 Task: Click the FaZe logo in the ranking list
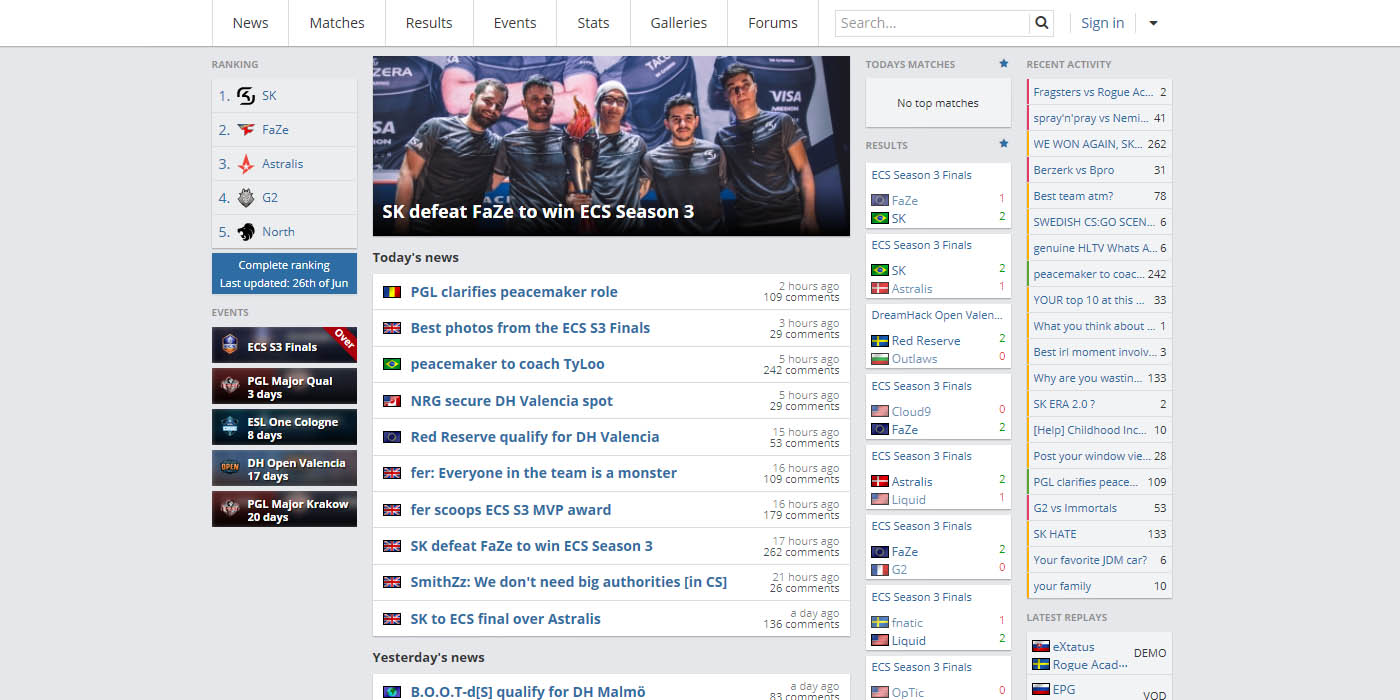pos(245,129)
